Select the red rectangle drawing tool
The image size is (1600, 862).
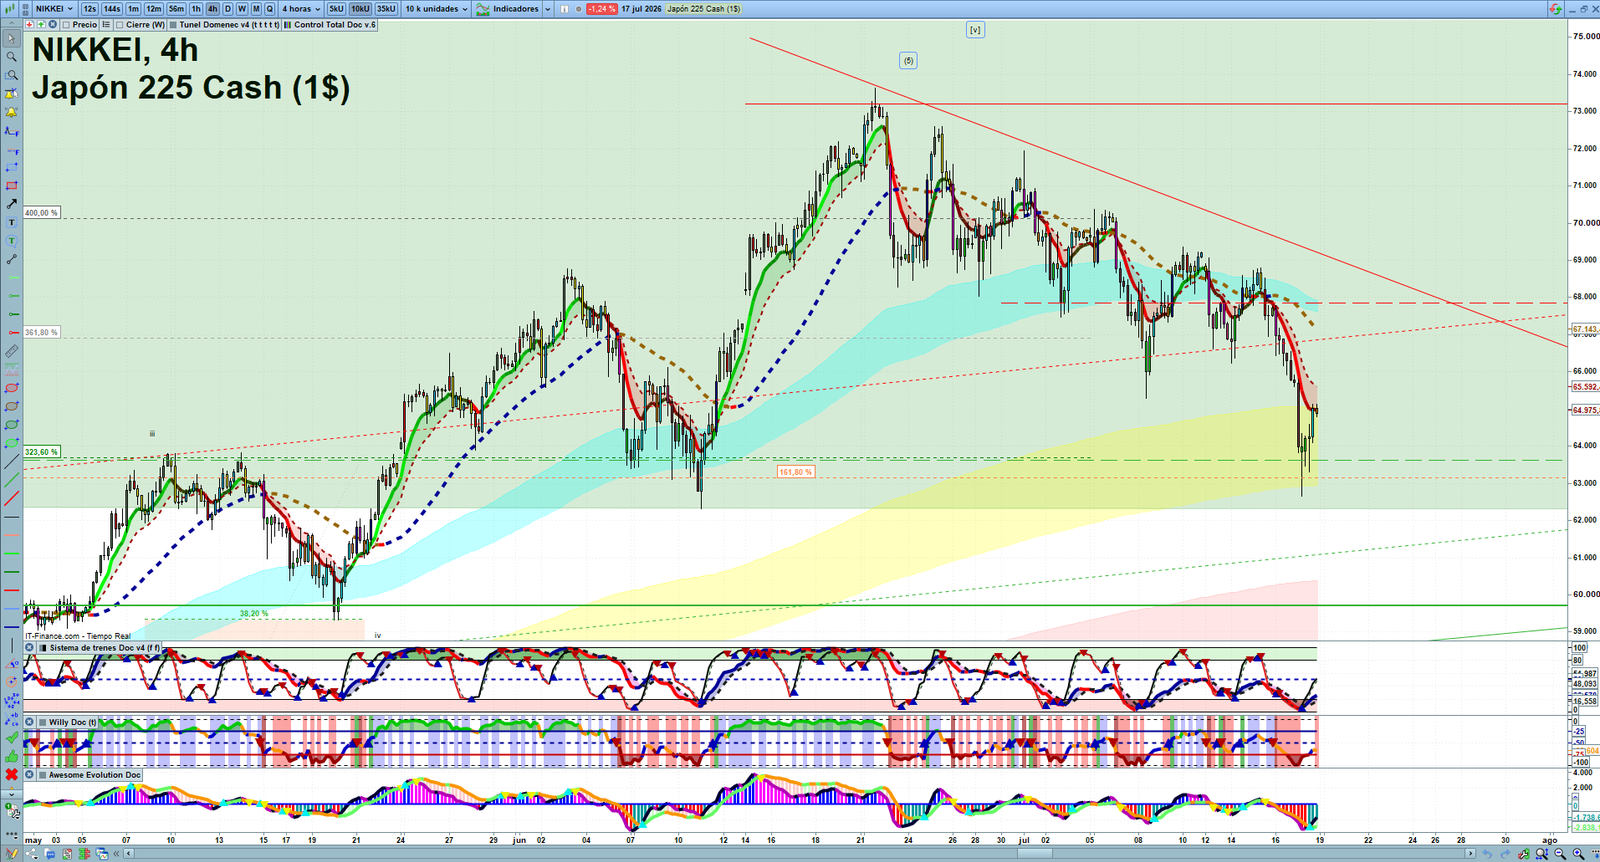click(12, 186)
